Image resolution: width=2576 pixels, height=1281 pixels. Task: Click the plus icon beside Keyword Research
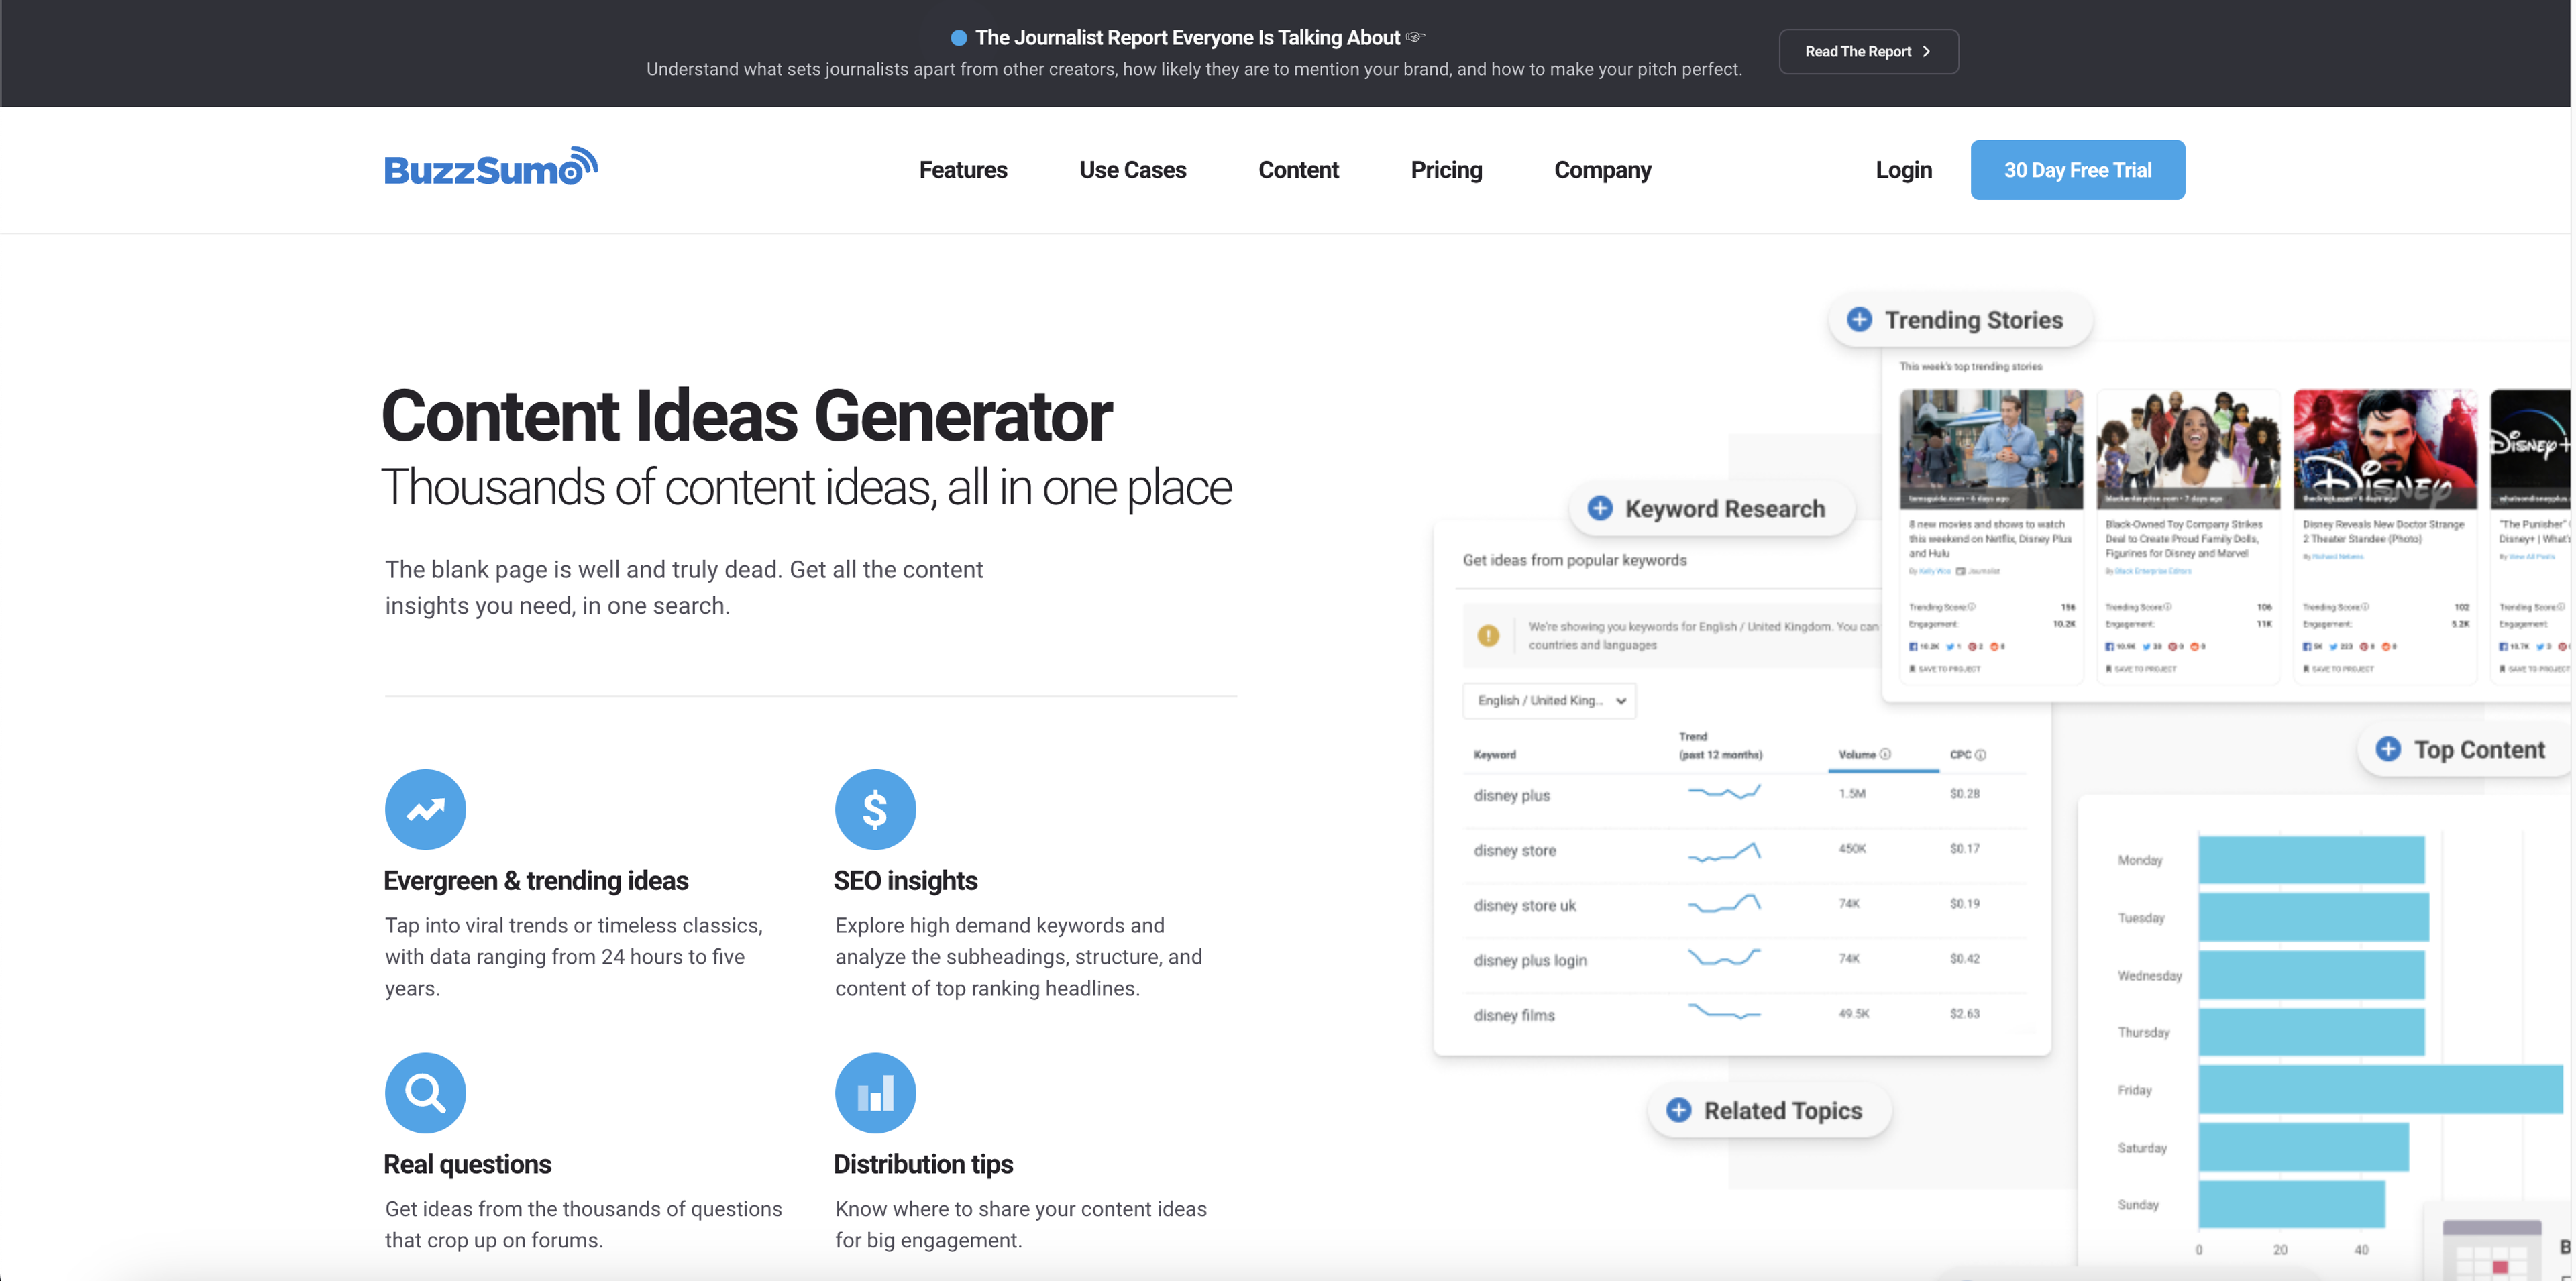[1600, 509]
